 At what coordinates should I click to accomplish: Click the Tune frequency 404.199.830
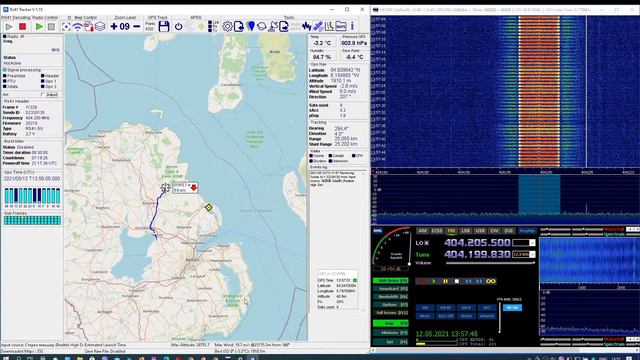click(477, 254)
